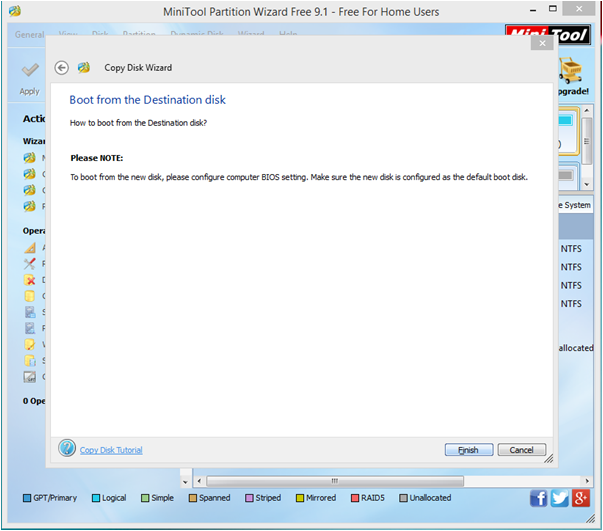
Task: Open the General menu
Action: pos(30,35)
